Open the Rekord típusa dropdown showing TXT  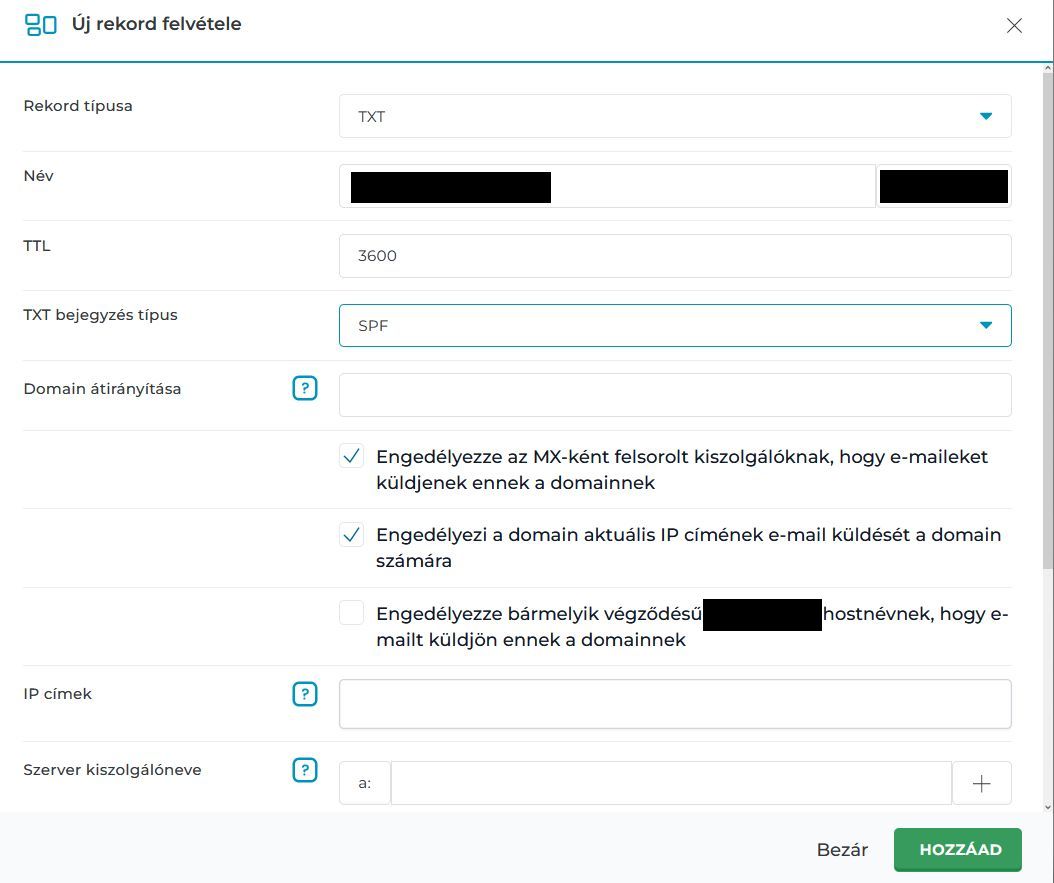tap(675, 116)
